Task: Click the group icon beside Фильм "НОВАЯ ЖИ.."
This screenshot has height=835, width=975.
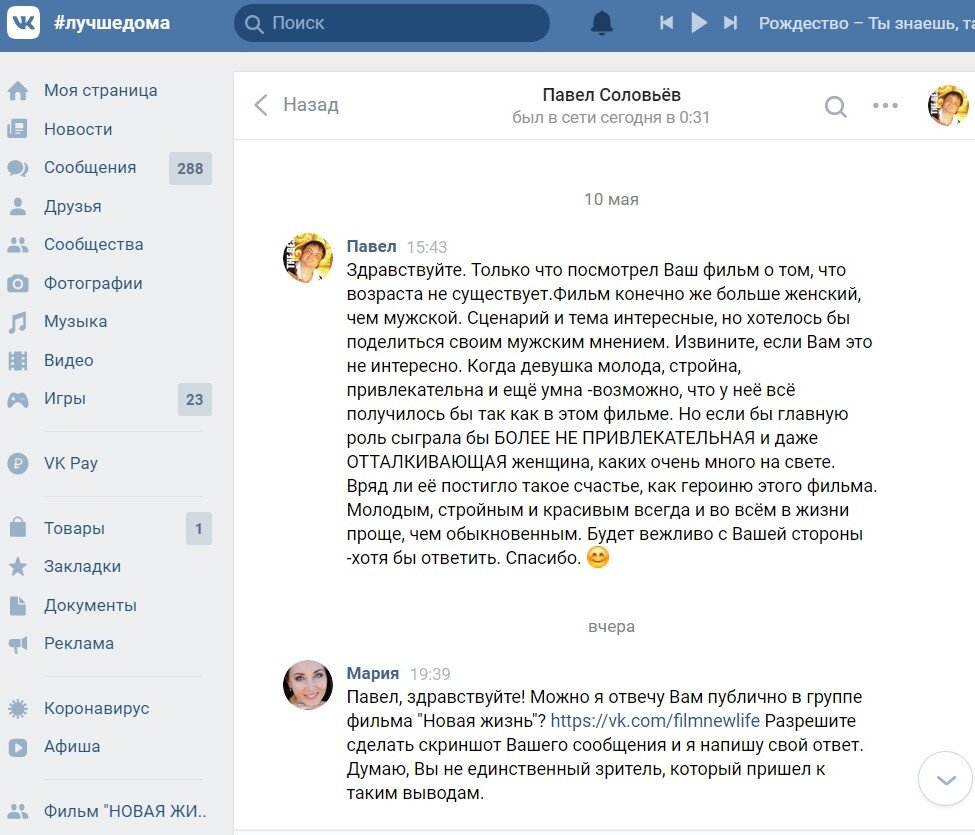Action: (17, 811)
